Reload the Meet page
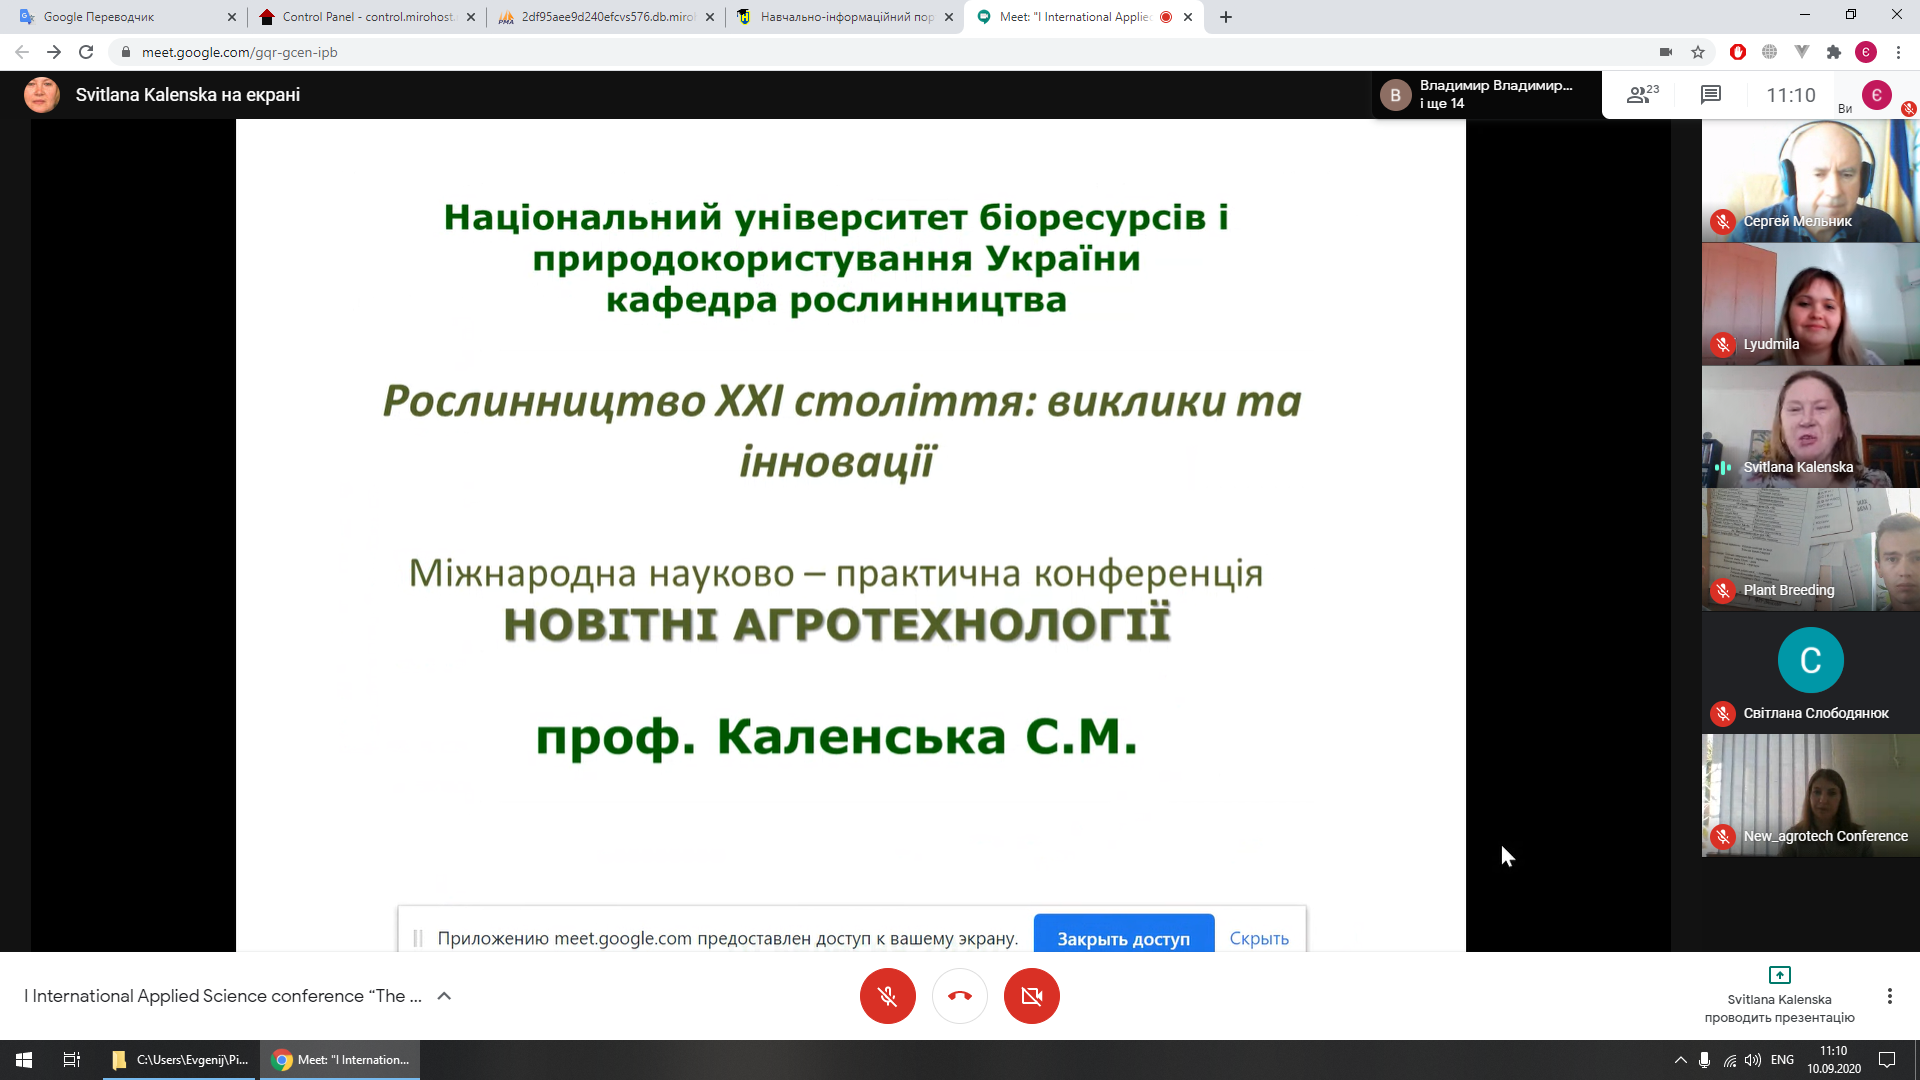This screenshot has width=1920, height=1080. [x=86, y=52]
